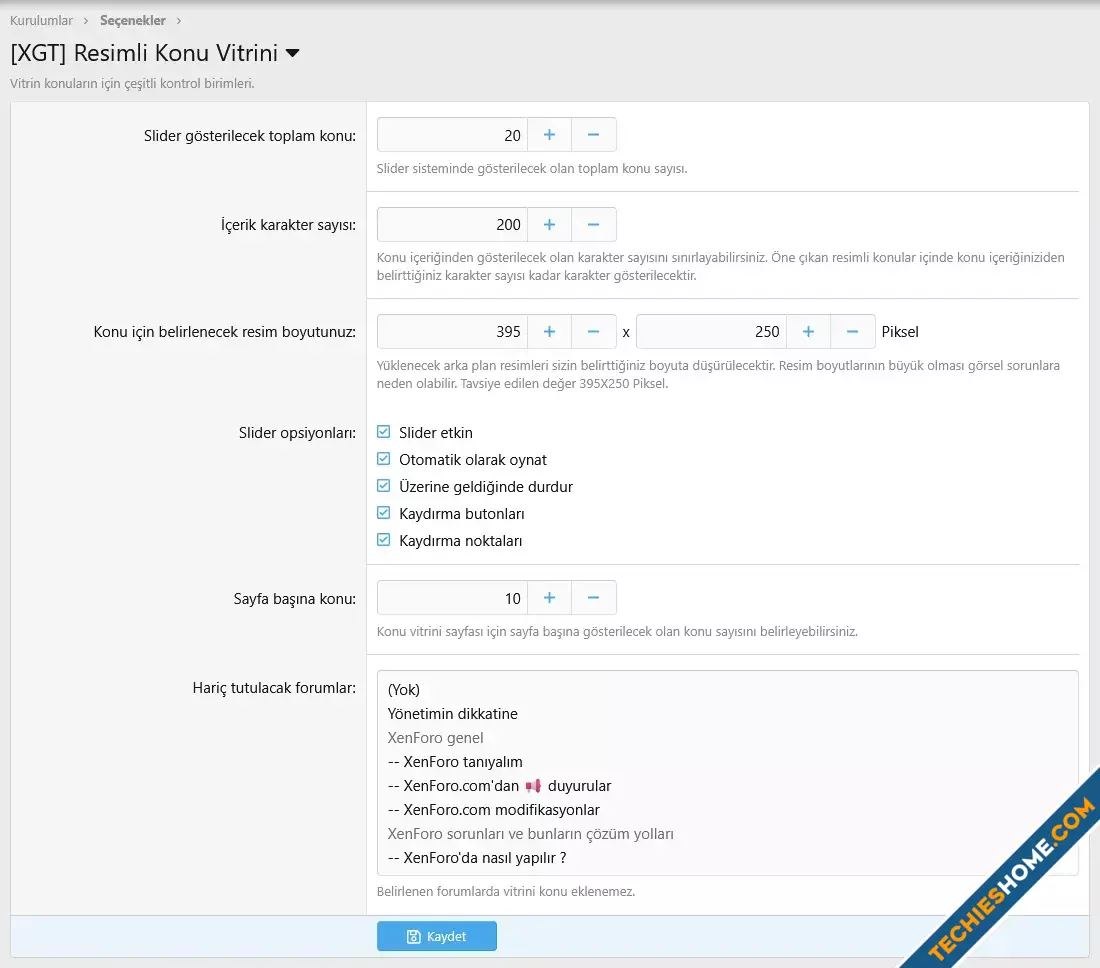The image size is (1100, 968).
Task: Click the slider total topics input field
Action: tap(452, 135)
